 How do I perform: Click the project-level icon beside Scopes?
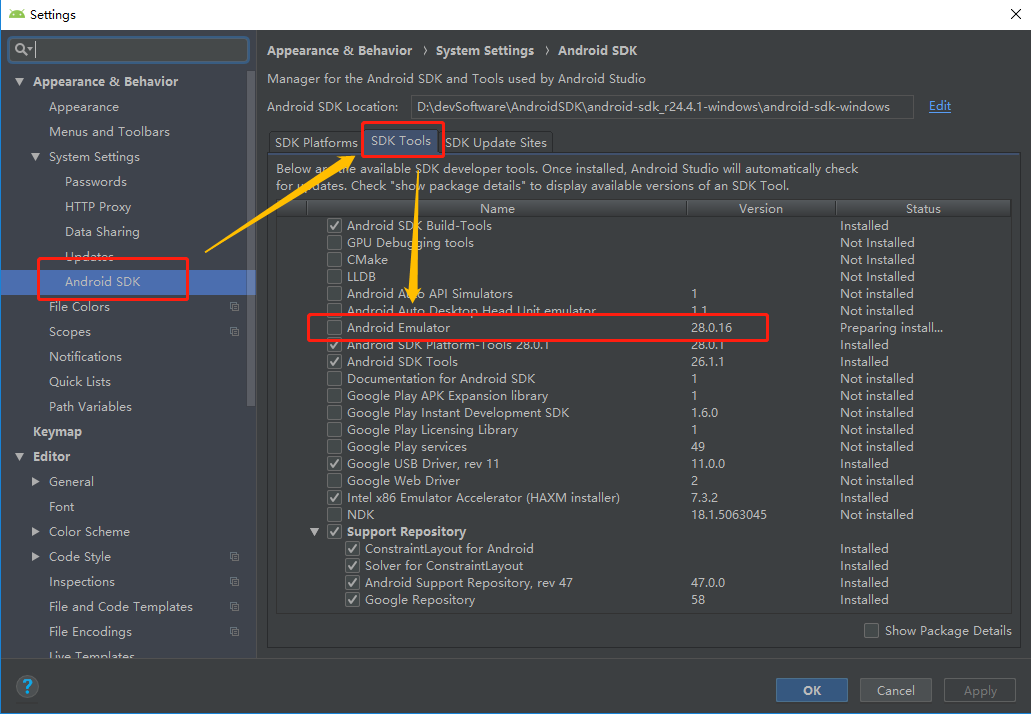click(x=234, y=331)
